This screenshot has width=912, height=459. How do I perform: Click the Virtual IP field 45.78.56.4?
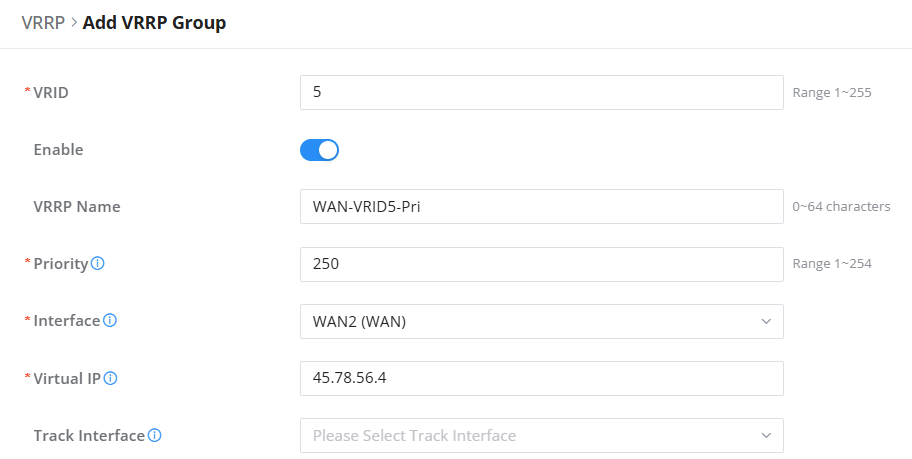point(542,378)
